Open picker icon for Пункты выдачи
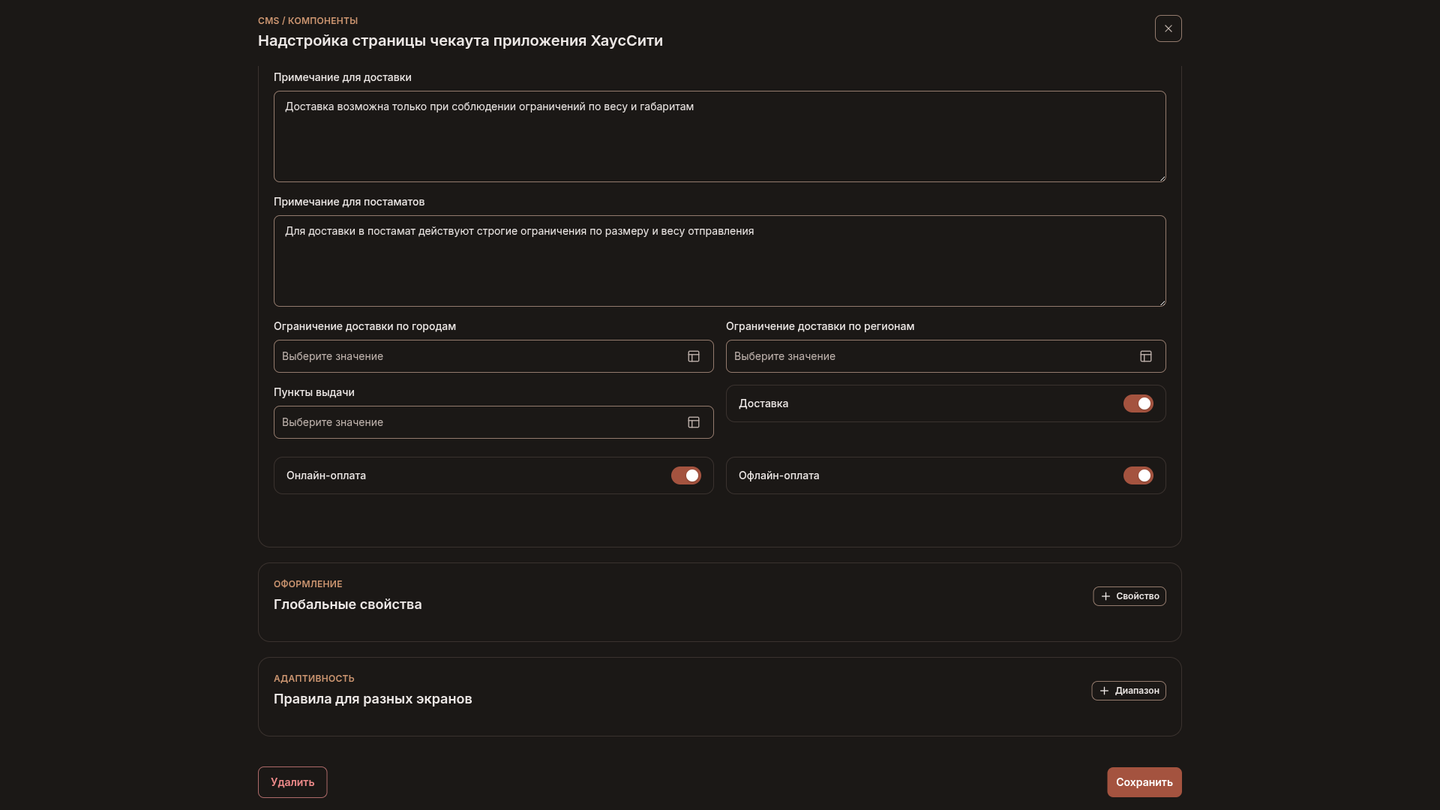The width and height of the screenshot is (1440, 810). click(x=693, y=422)
